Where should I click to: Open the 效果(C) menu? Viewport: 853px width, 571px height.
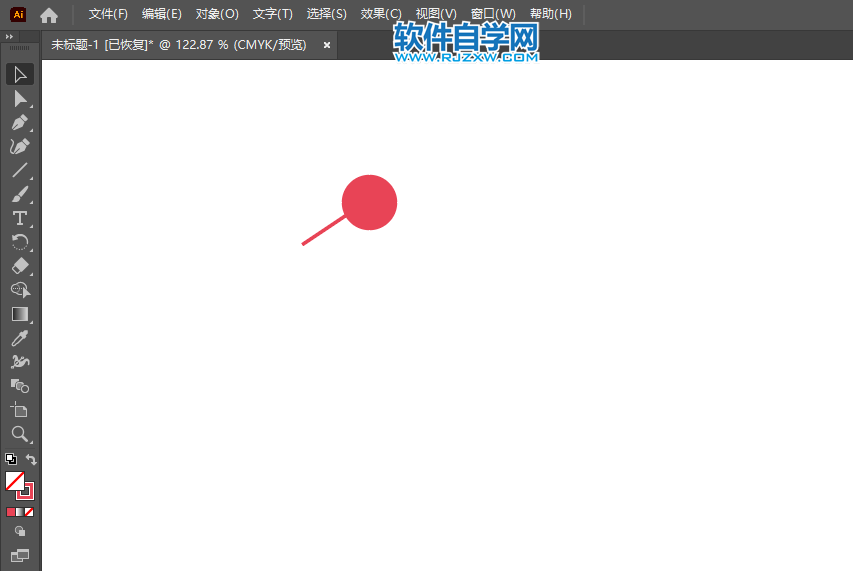tap(381, 14)
